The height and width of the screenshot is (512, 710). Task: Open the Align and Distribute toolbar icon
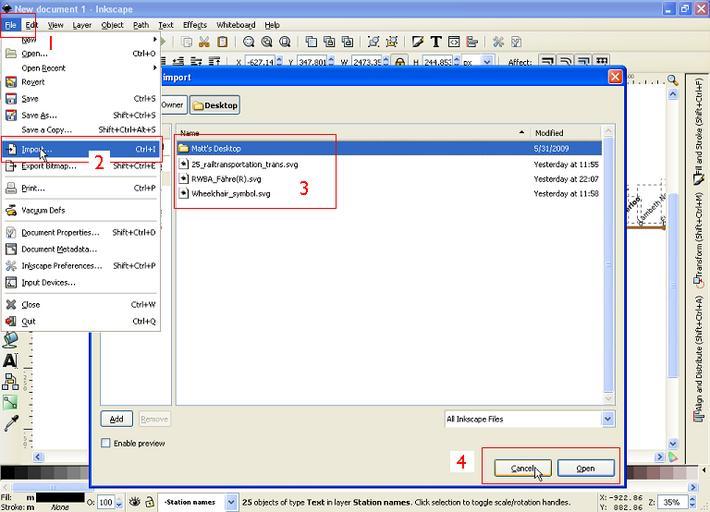(x=472, y=42)
